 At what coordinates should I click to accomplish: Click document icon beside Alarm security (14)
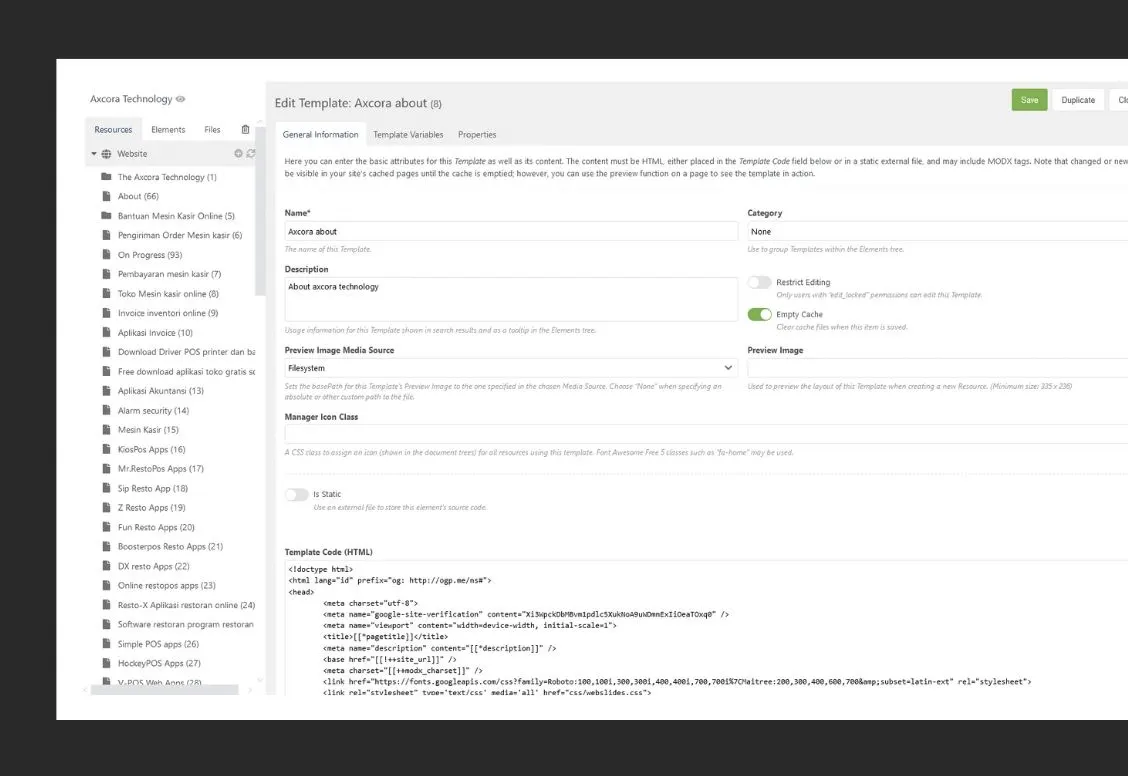(106, 409)
